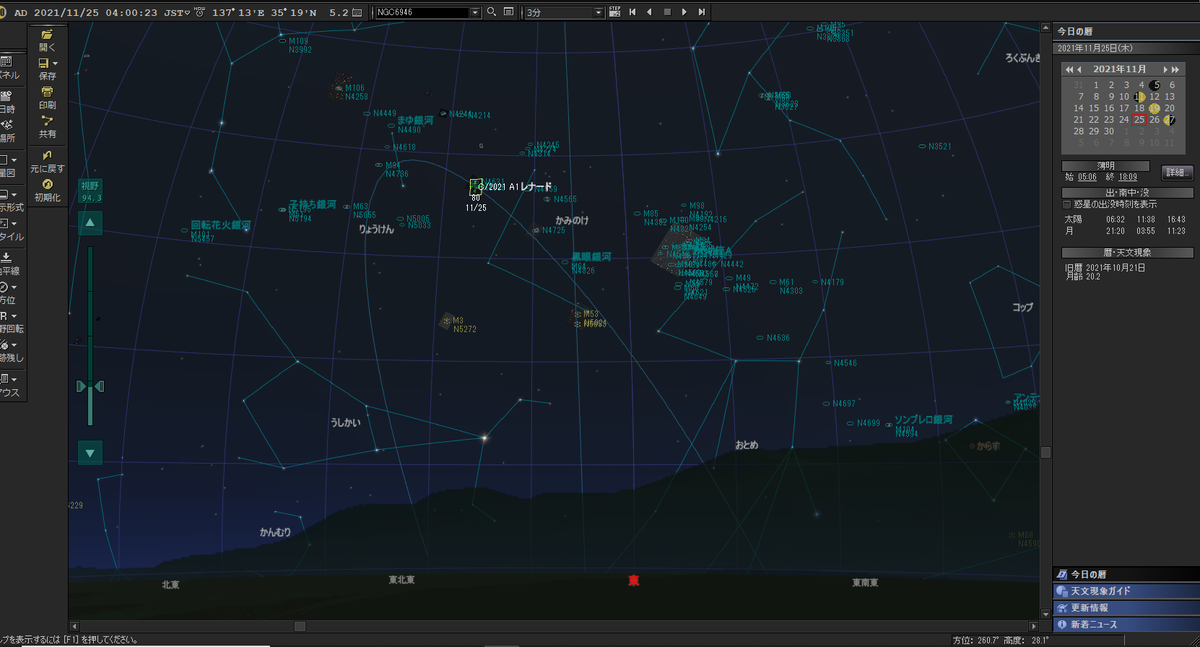Jump back with the skip-to-start button
This screenshot has height=647, width=1200.
click(632, 12)
